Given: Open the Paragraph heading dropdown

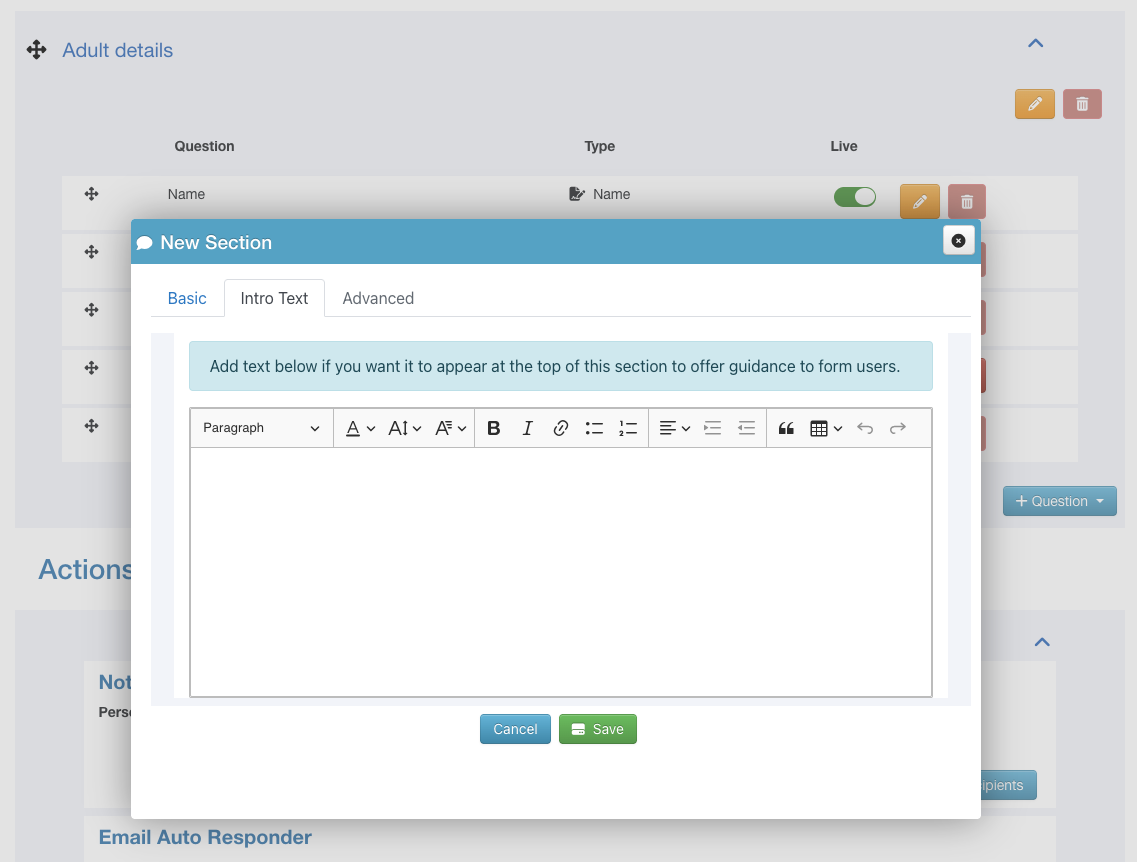Looking at the screenshot, I should [261, 428].
